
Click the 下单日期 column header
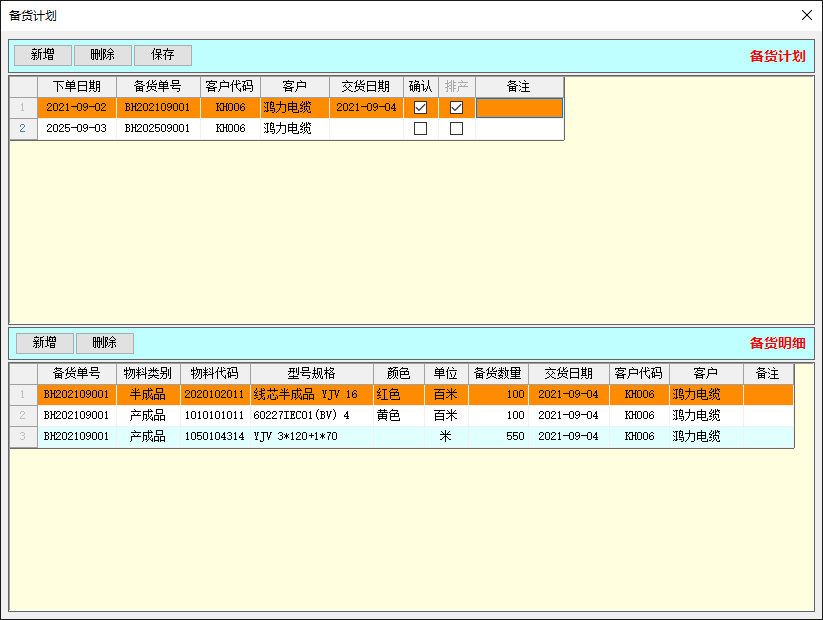[x=77, y=87]
